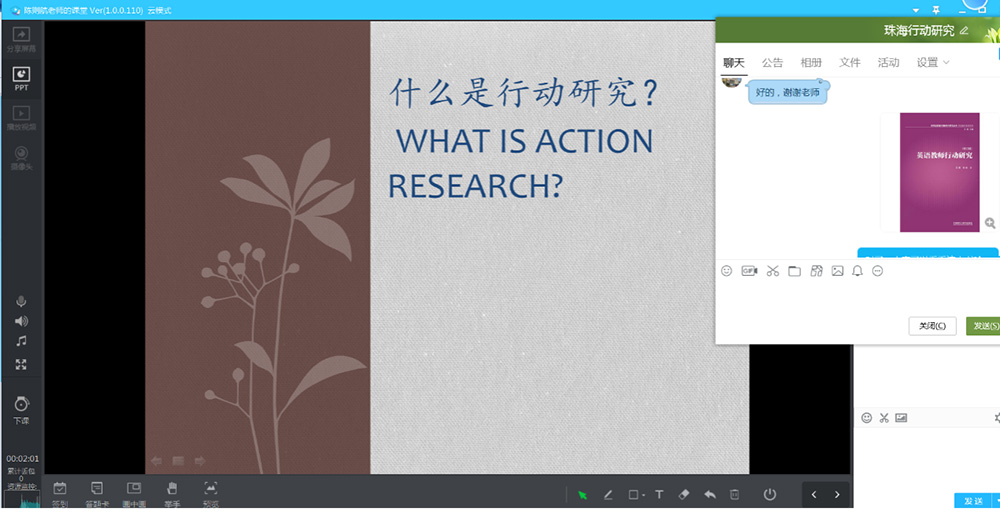Viewport: 1000px width, 523px height.
Task: Click the raise hand (举手) icon
Action: click(172, 488)
